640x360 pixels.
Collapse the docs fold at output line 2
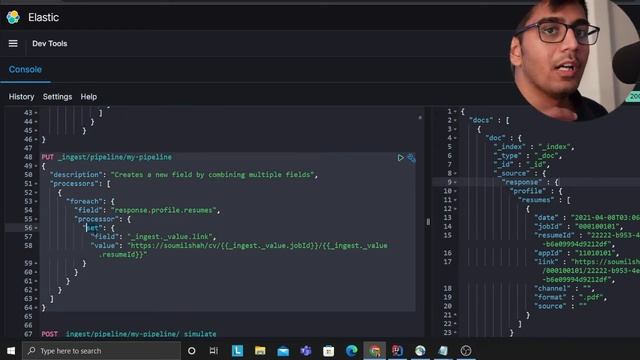[455, 120]
